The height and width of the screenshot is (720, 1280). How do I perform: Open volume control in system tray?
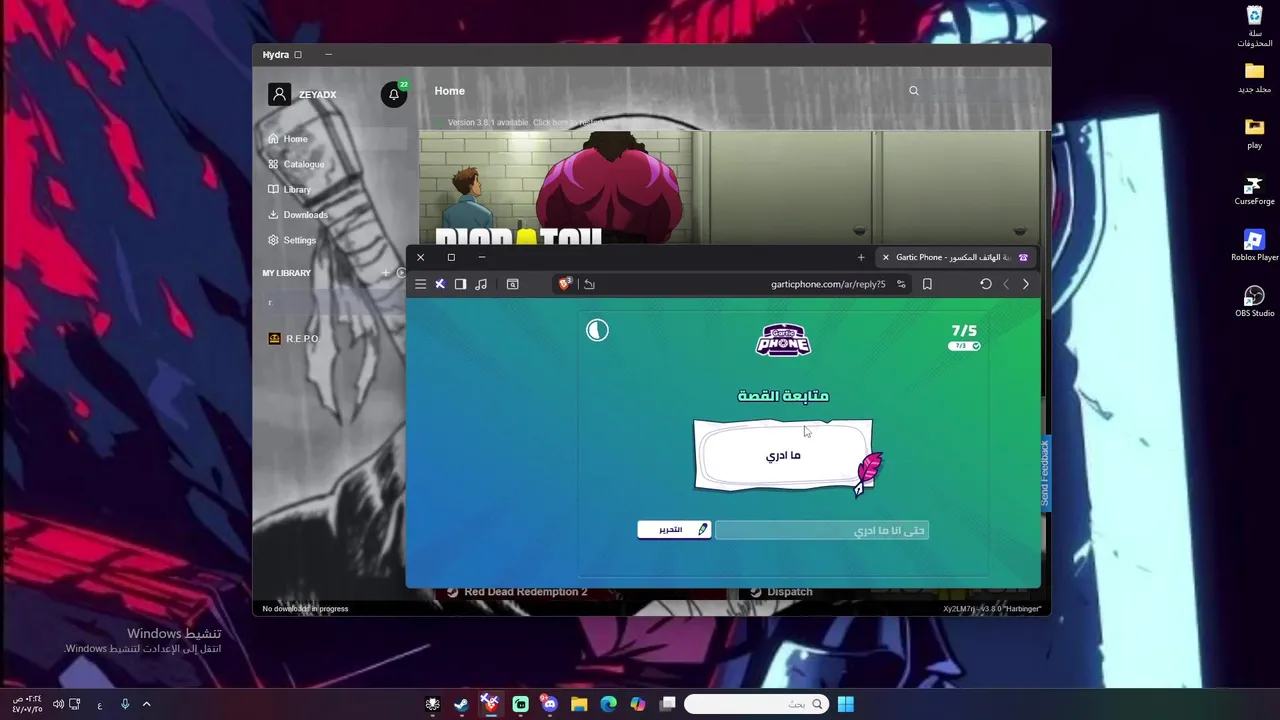(59, 704)
